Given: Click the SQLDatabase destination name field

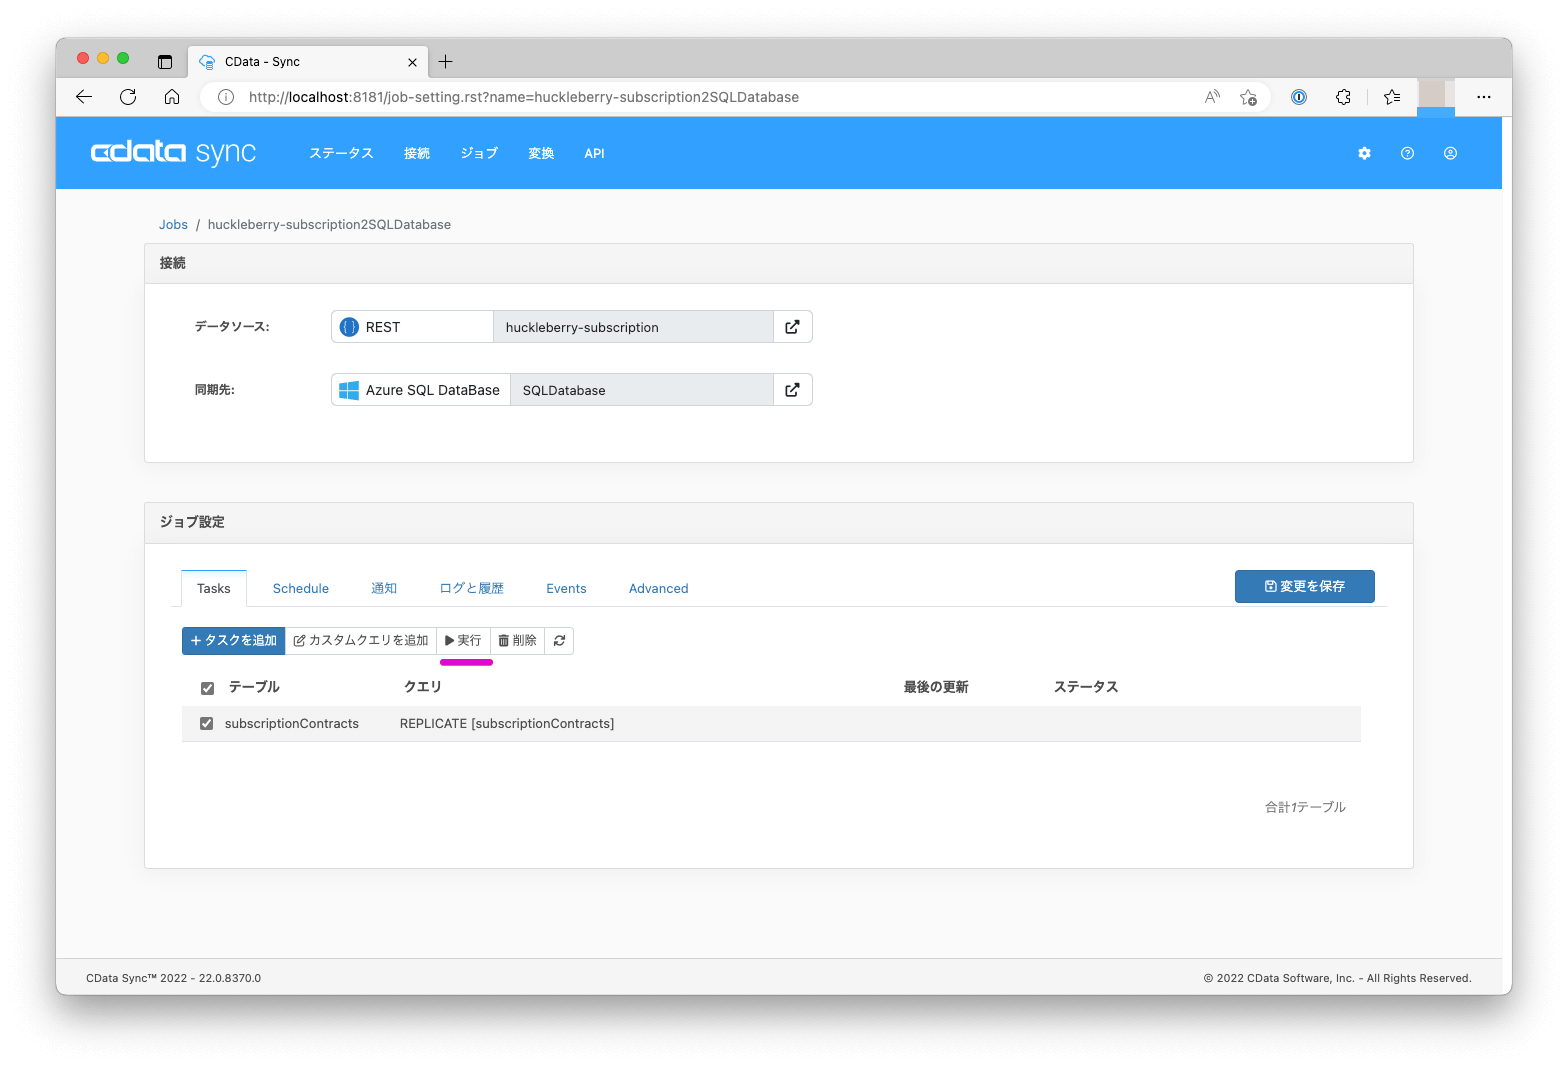Looking at the screenshot, I should pos(642,390).
